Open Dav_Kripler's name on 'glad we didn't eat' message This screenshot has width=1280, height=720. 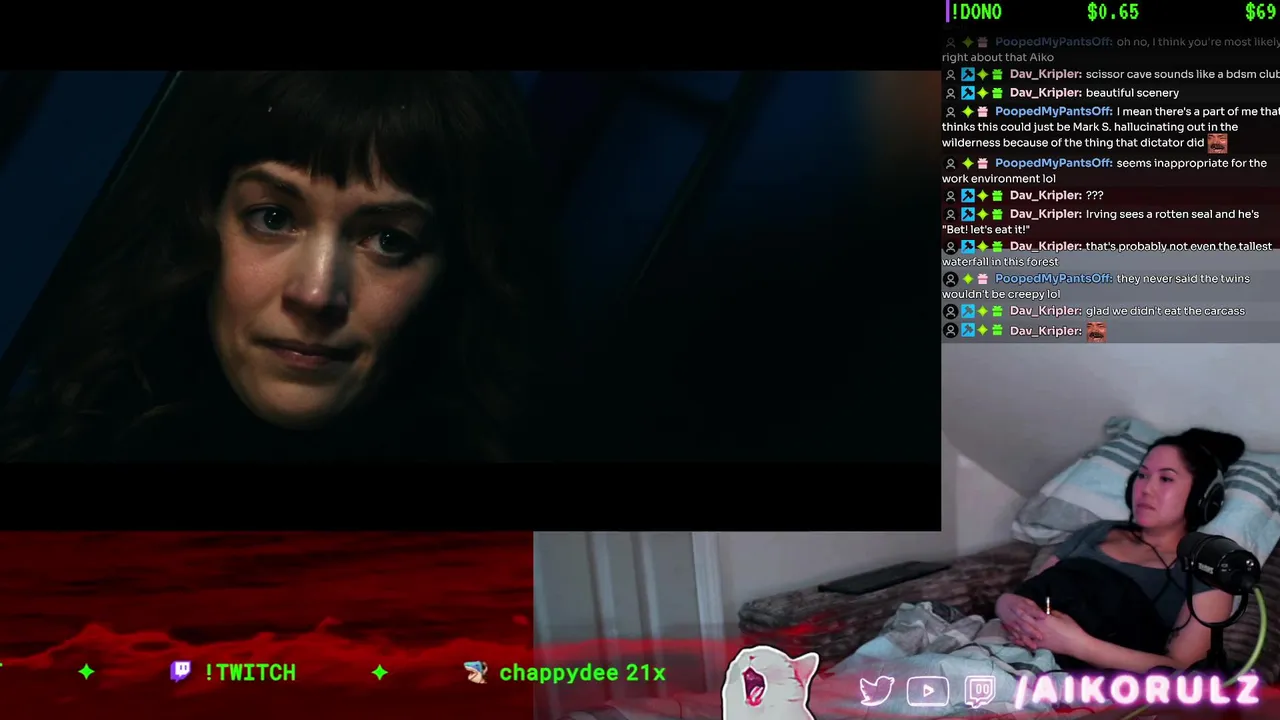(1045, 311)
